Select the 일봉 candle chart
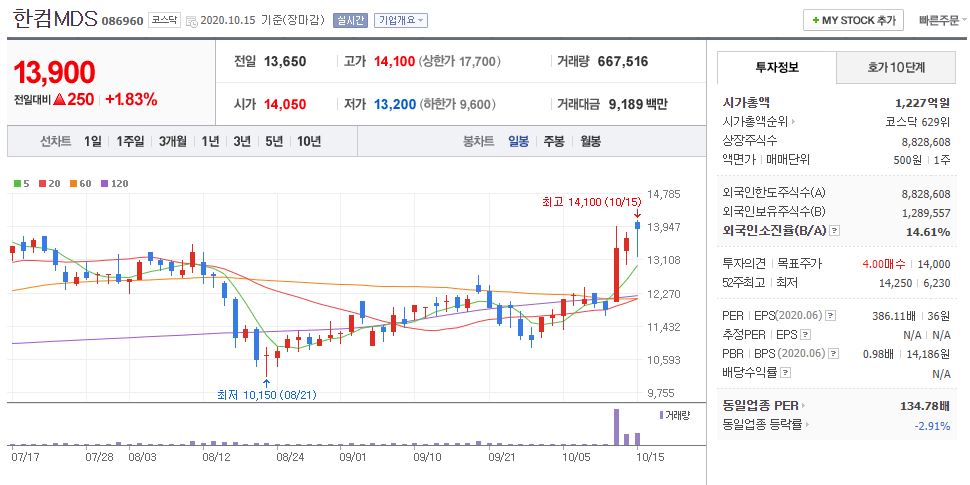Image resolution: width=970 pixels, height=485 pixels. (518, 141)
